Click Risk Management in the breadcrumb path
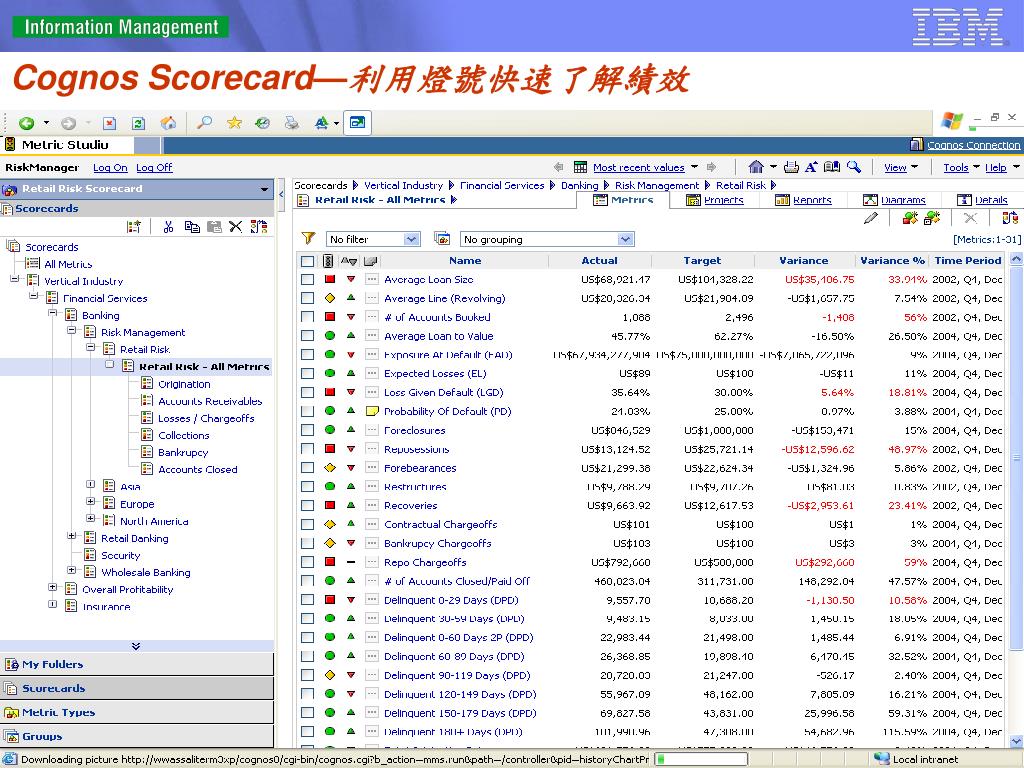 pyautogui.click(x=657, y=185)
